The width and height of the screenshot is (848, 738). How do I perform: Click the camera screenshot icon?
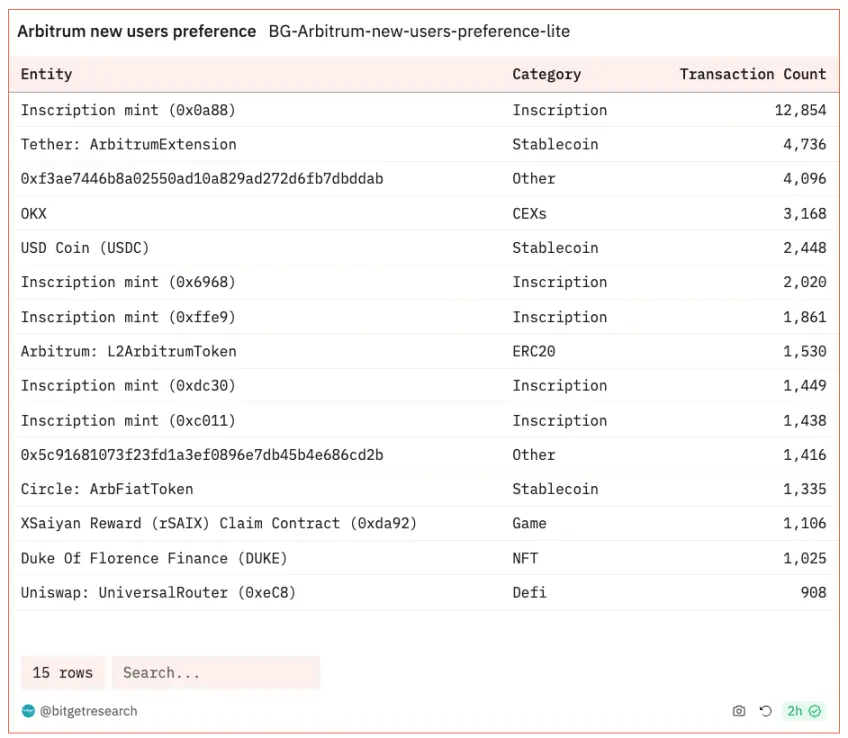pos(739,711)
